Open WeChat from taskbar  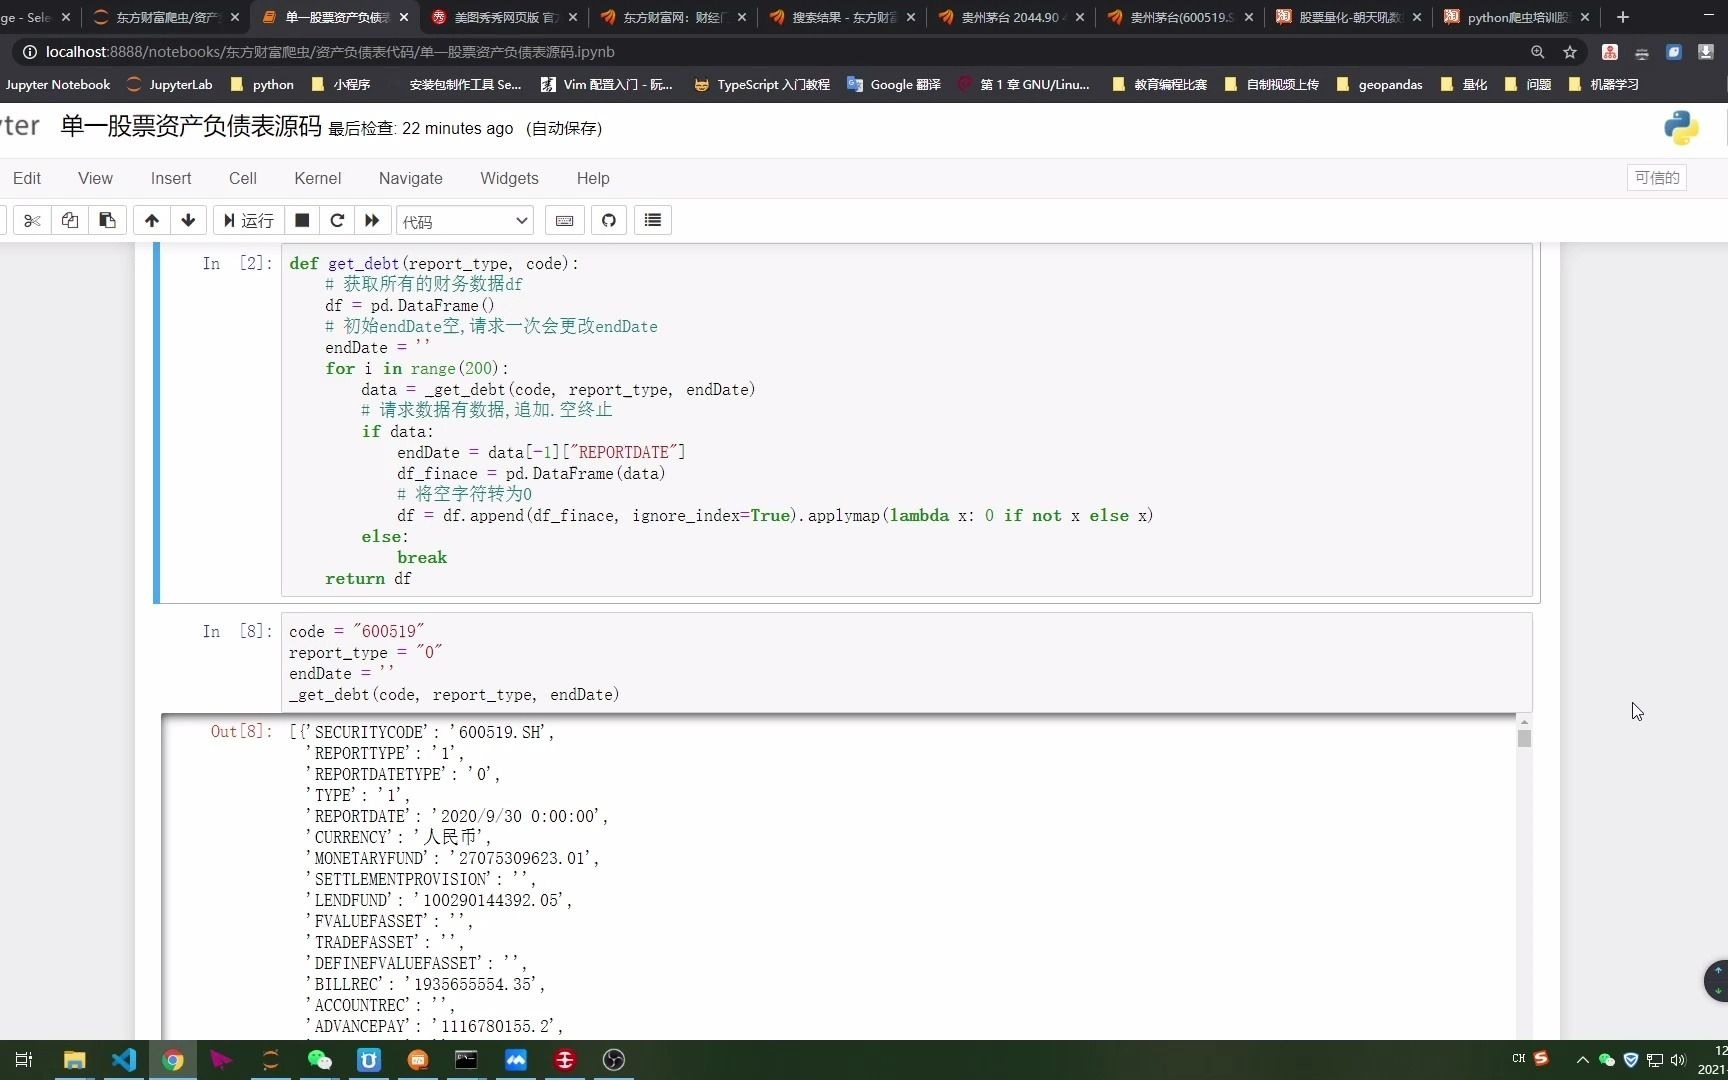tap(320, 1060)
